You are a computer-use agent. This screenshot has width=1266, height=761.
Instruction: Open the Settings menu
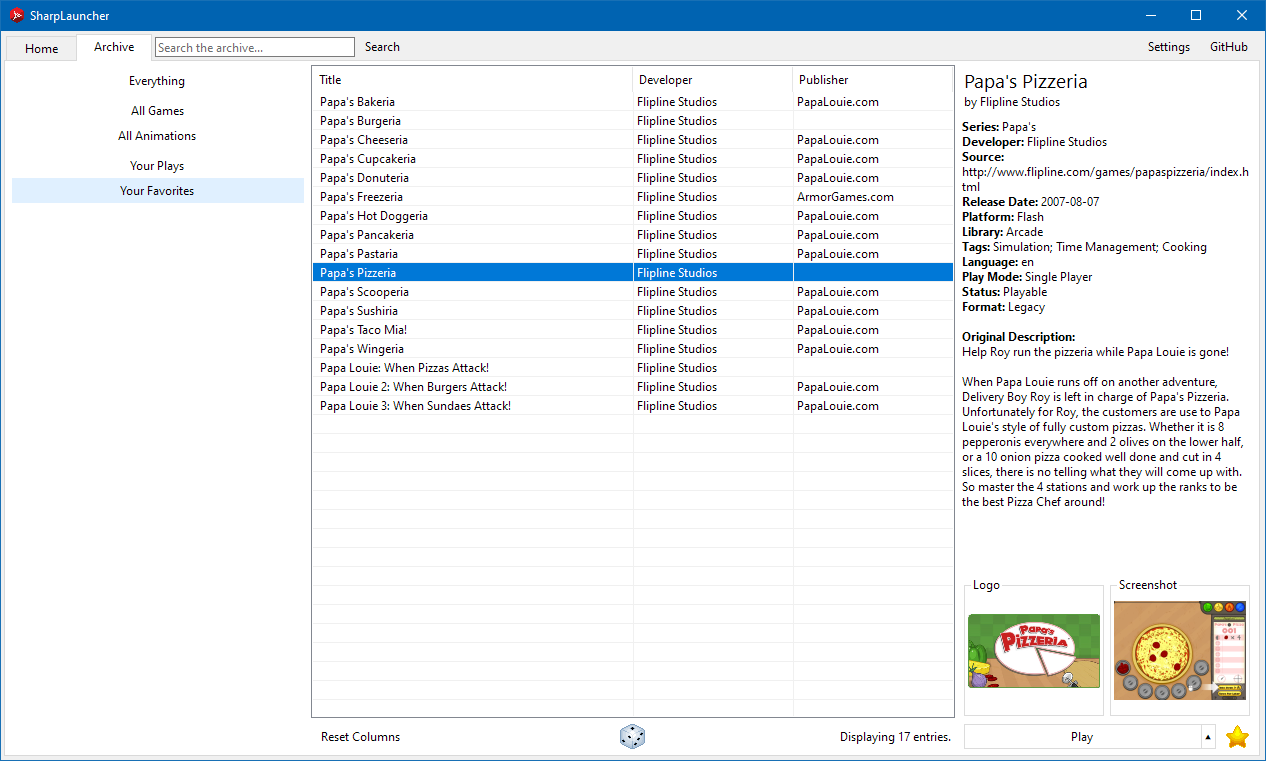tap(1169, 47)
